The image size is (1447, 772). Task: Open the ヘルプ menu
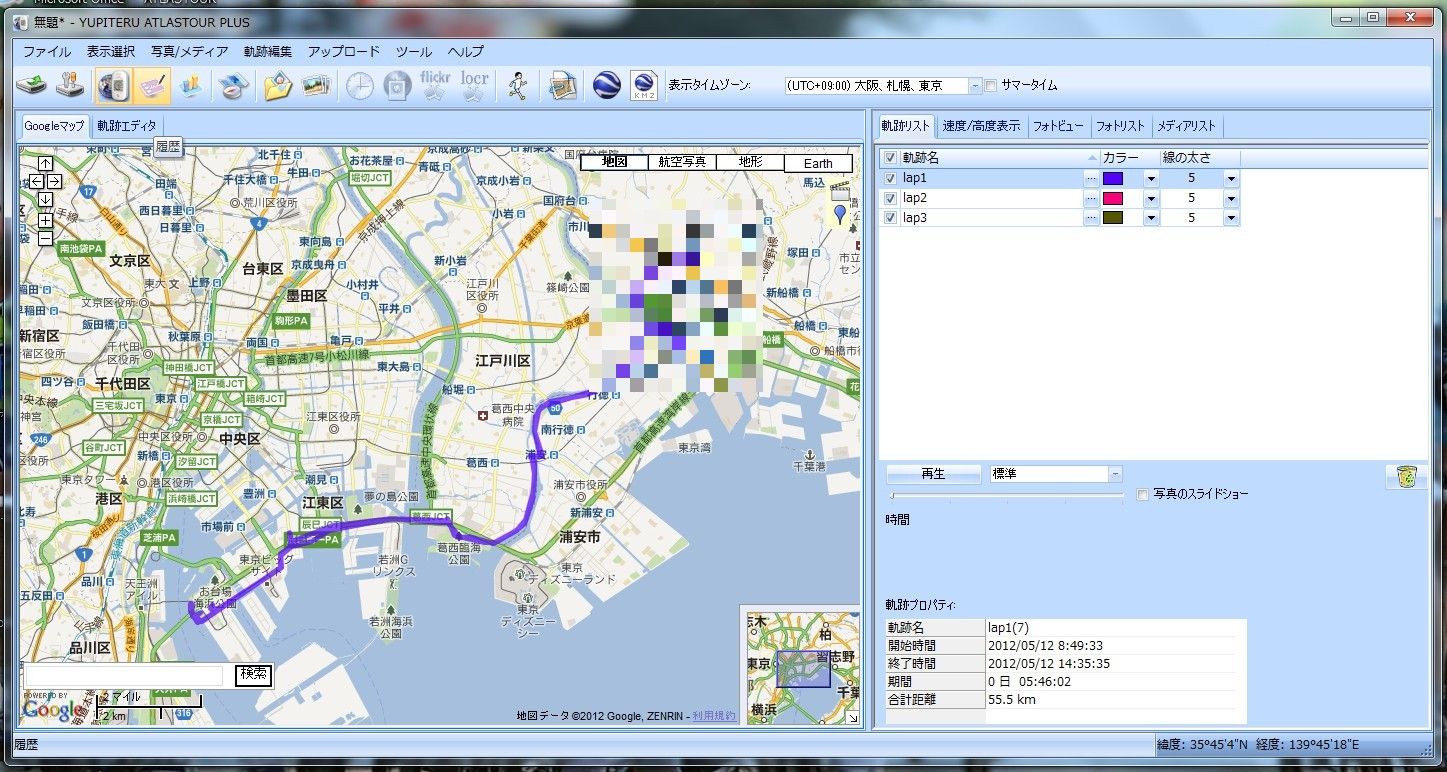point(466,52)
